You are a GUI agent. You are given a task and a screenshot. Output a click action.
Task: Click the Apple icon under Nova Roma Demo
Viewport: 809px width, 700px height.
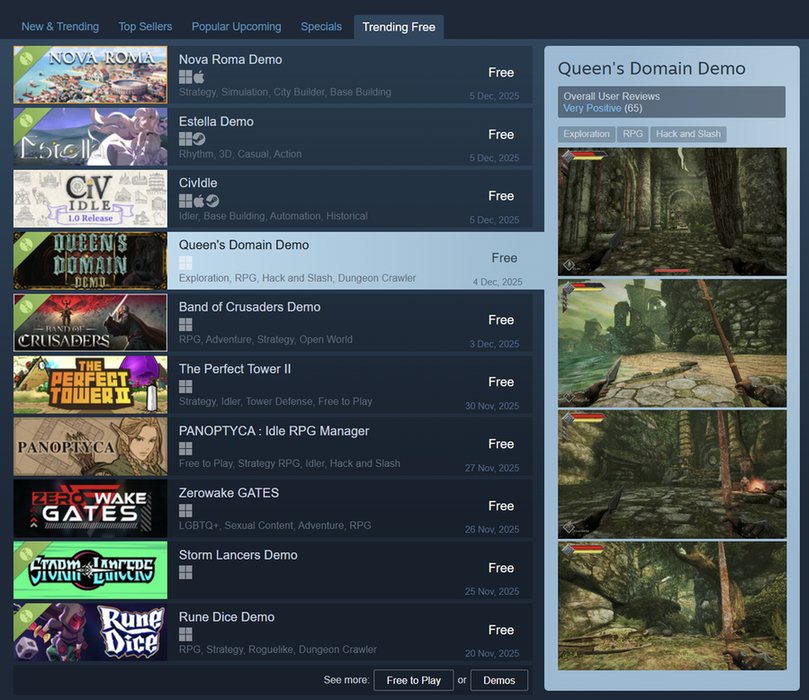(198, 77)
